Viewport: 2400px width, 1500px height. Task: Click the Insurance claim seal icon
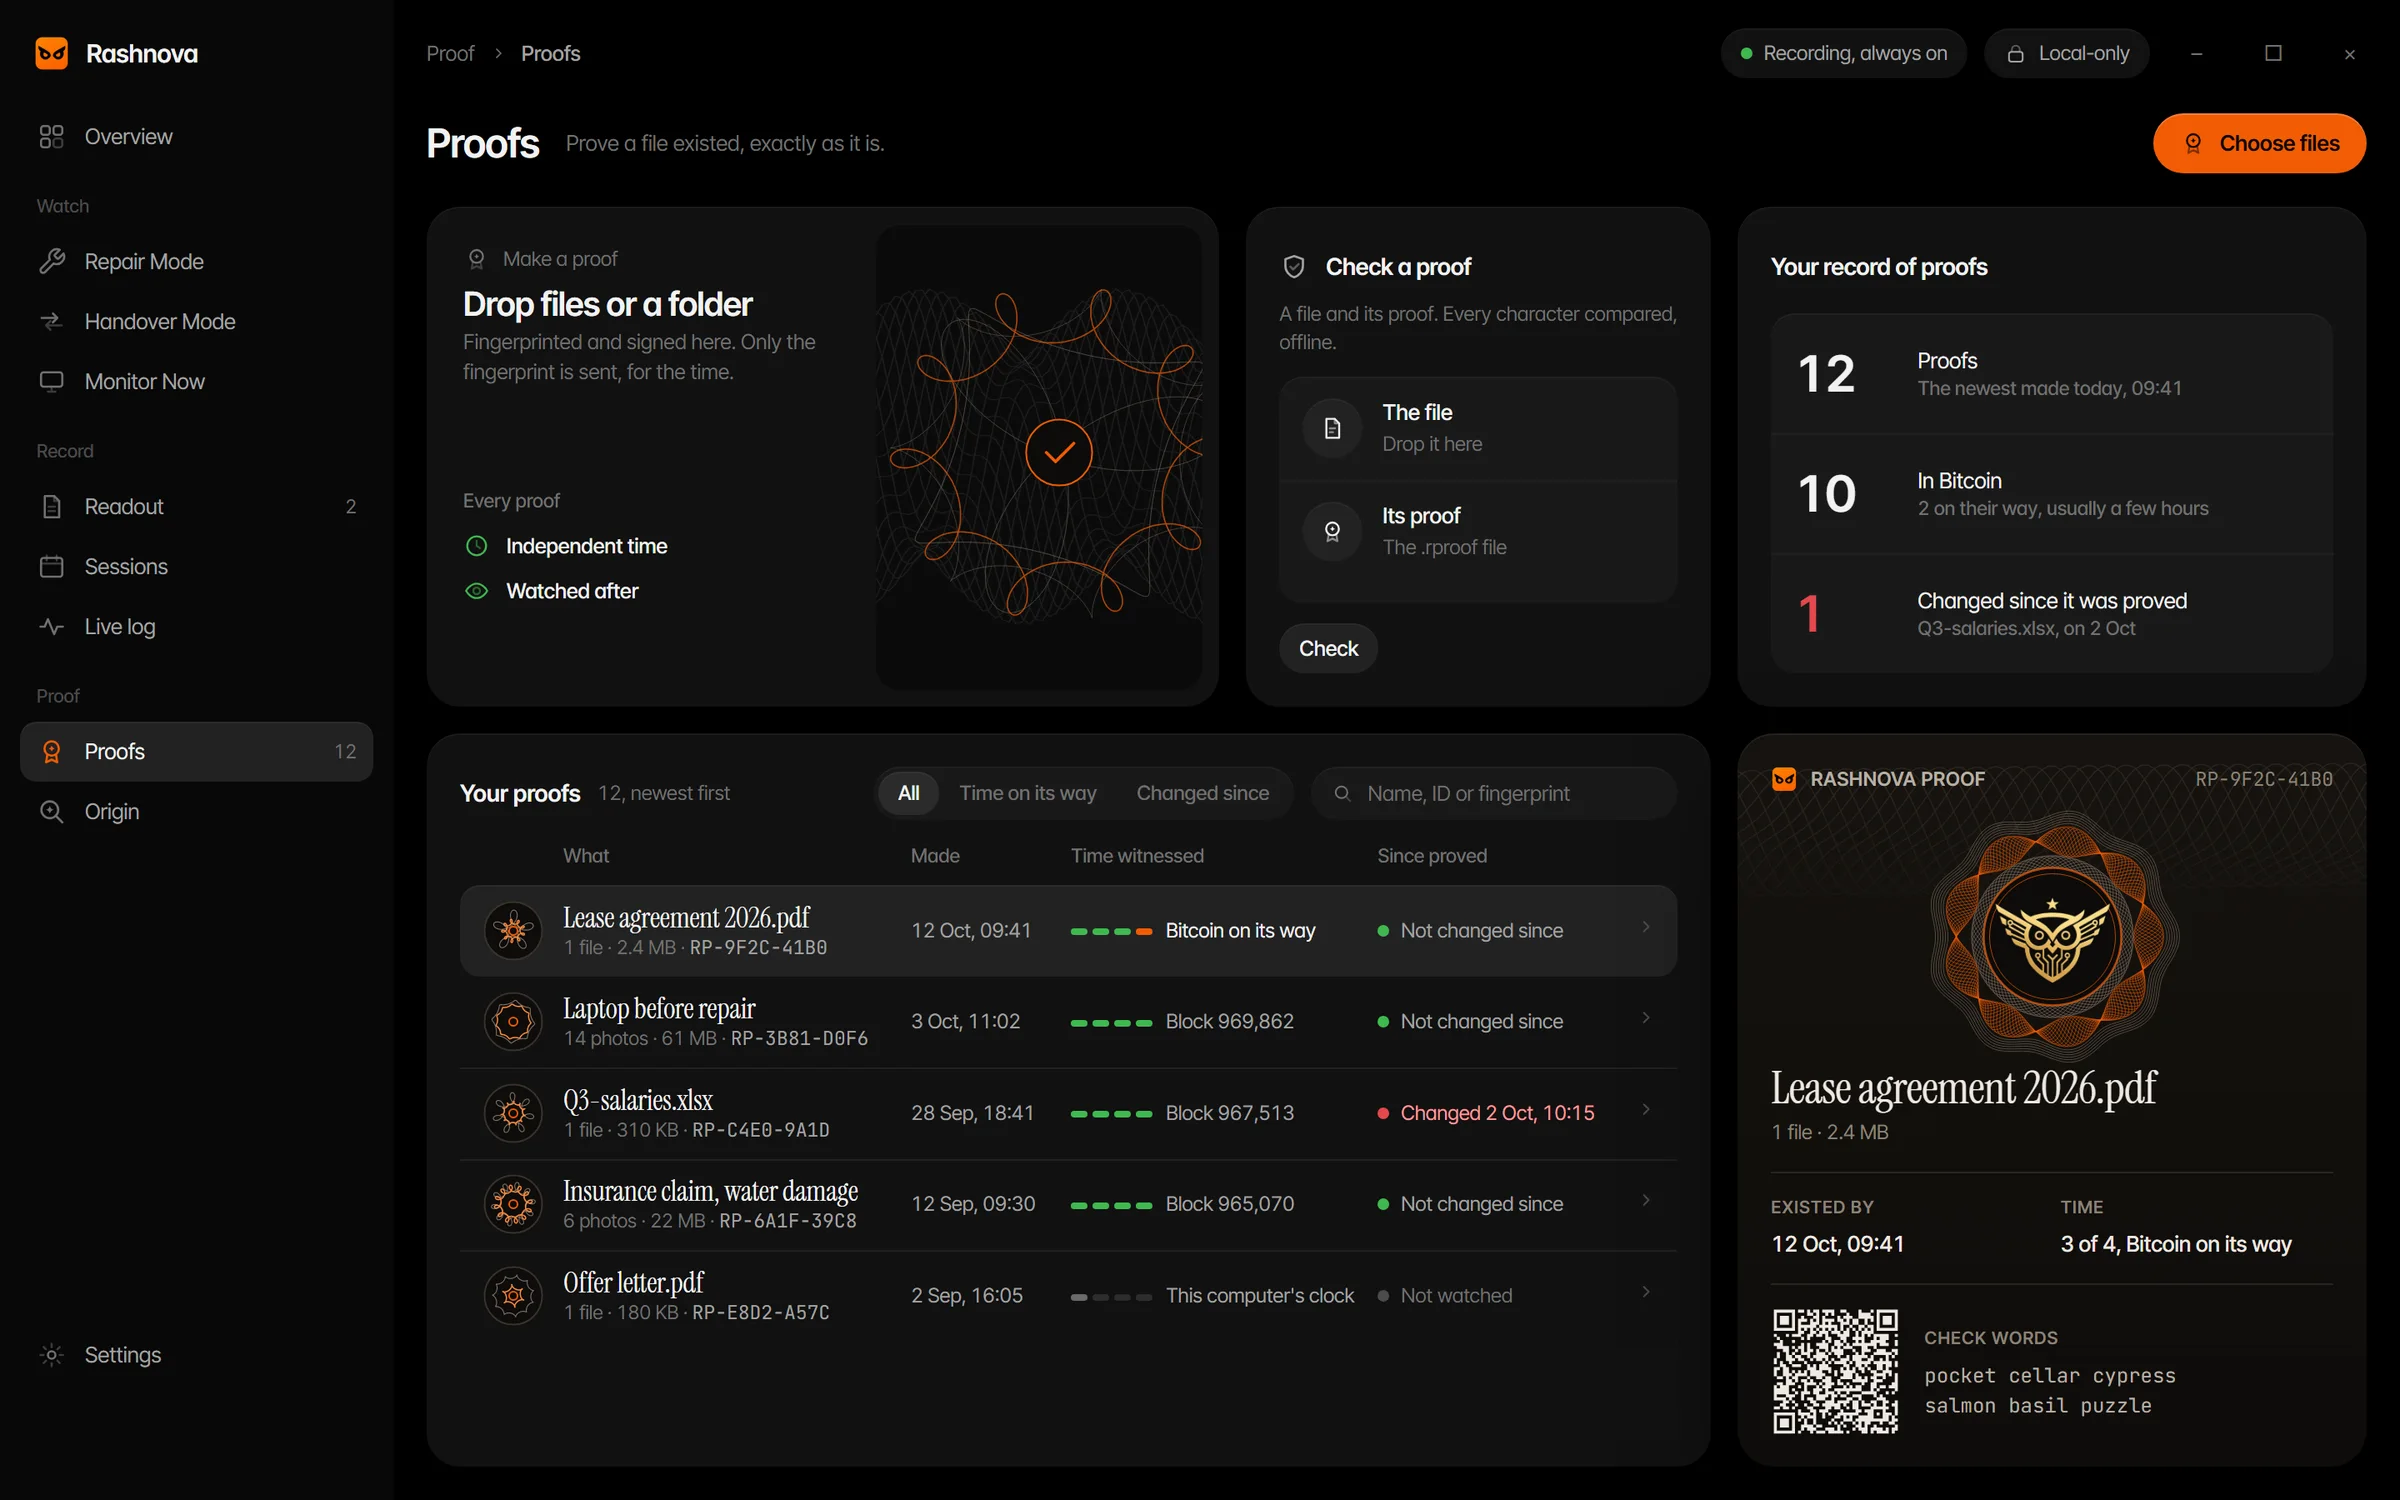point(513,1203)
